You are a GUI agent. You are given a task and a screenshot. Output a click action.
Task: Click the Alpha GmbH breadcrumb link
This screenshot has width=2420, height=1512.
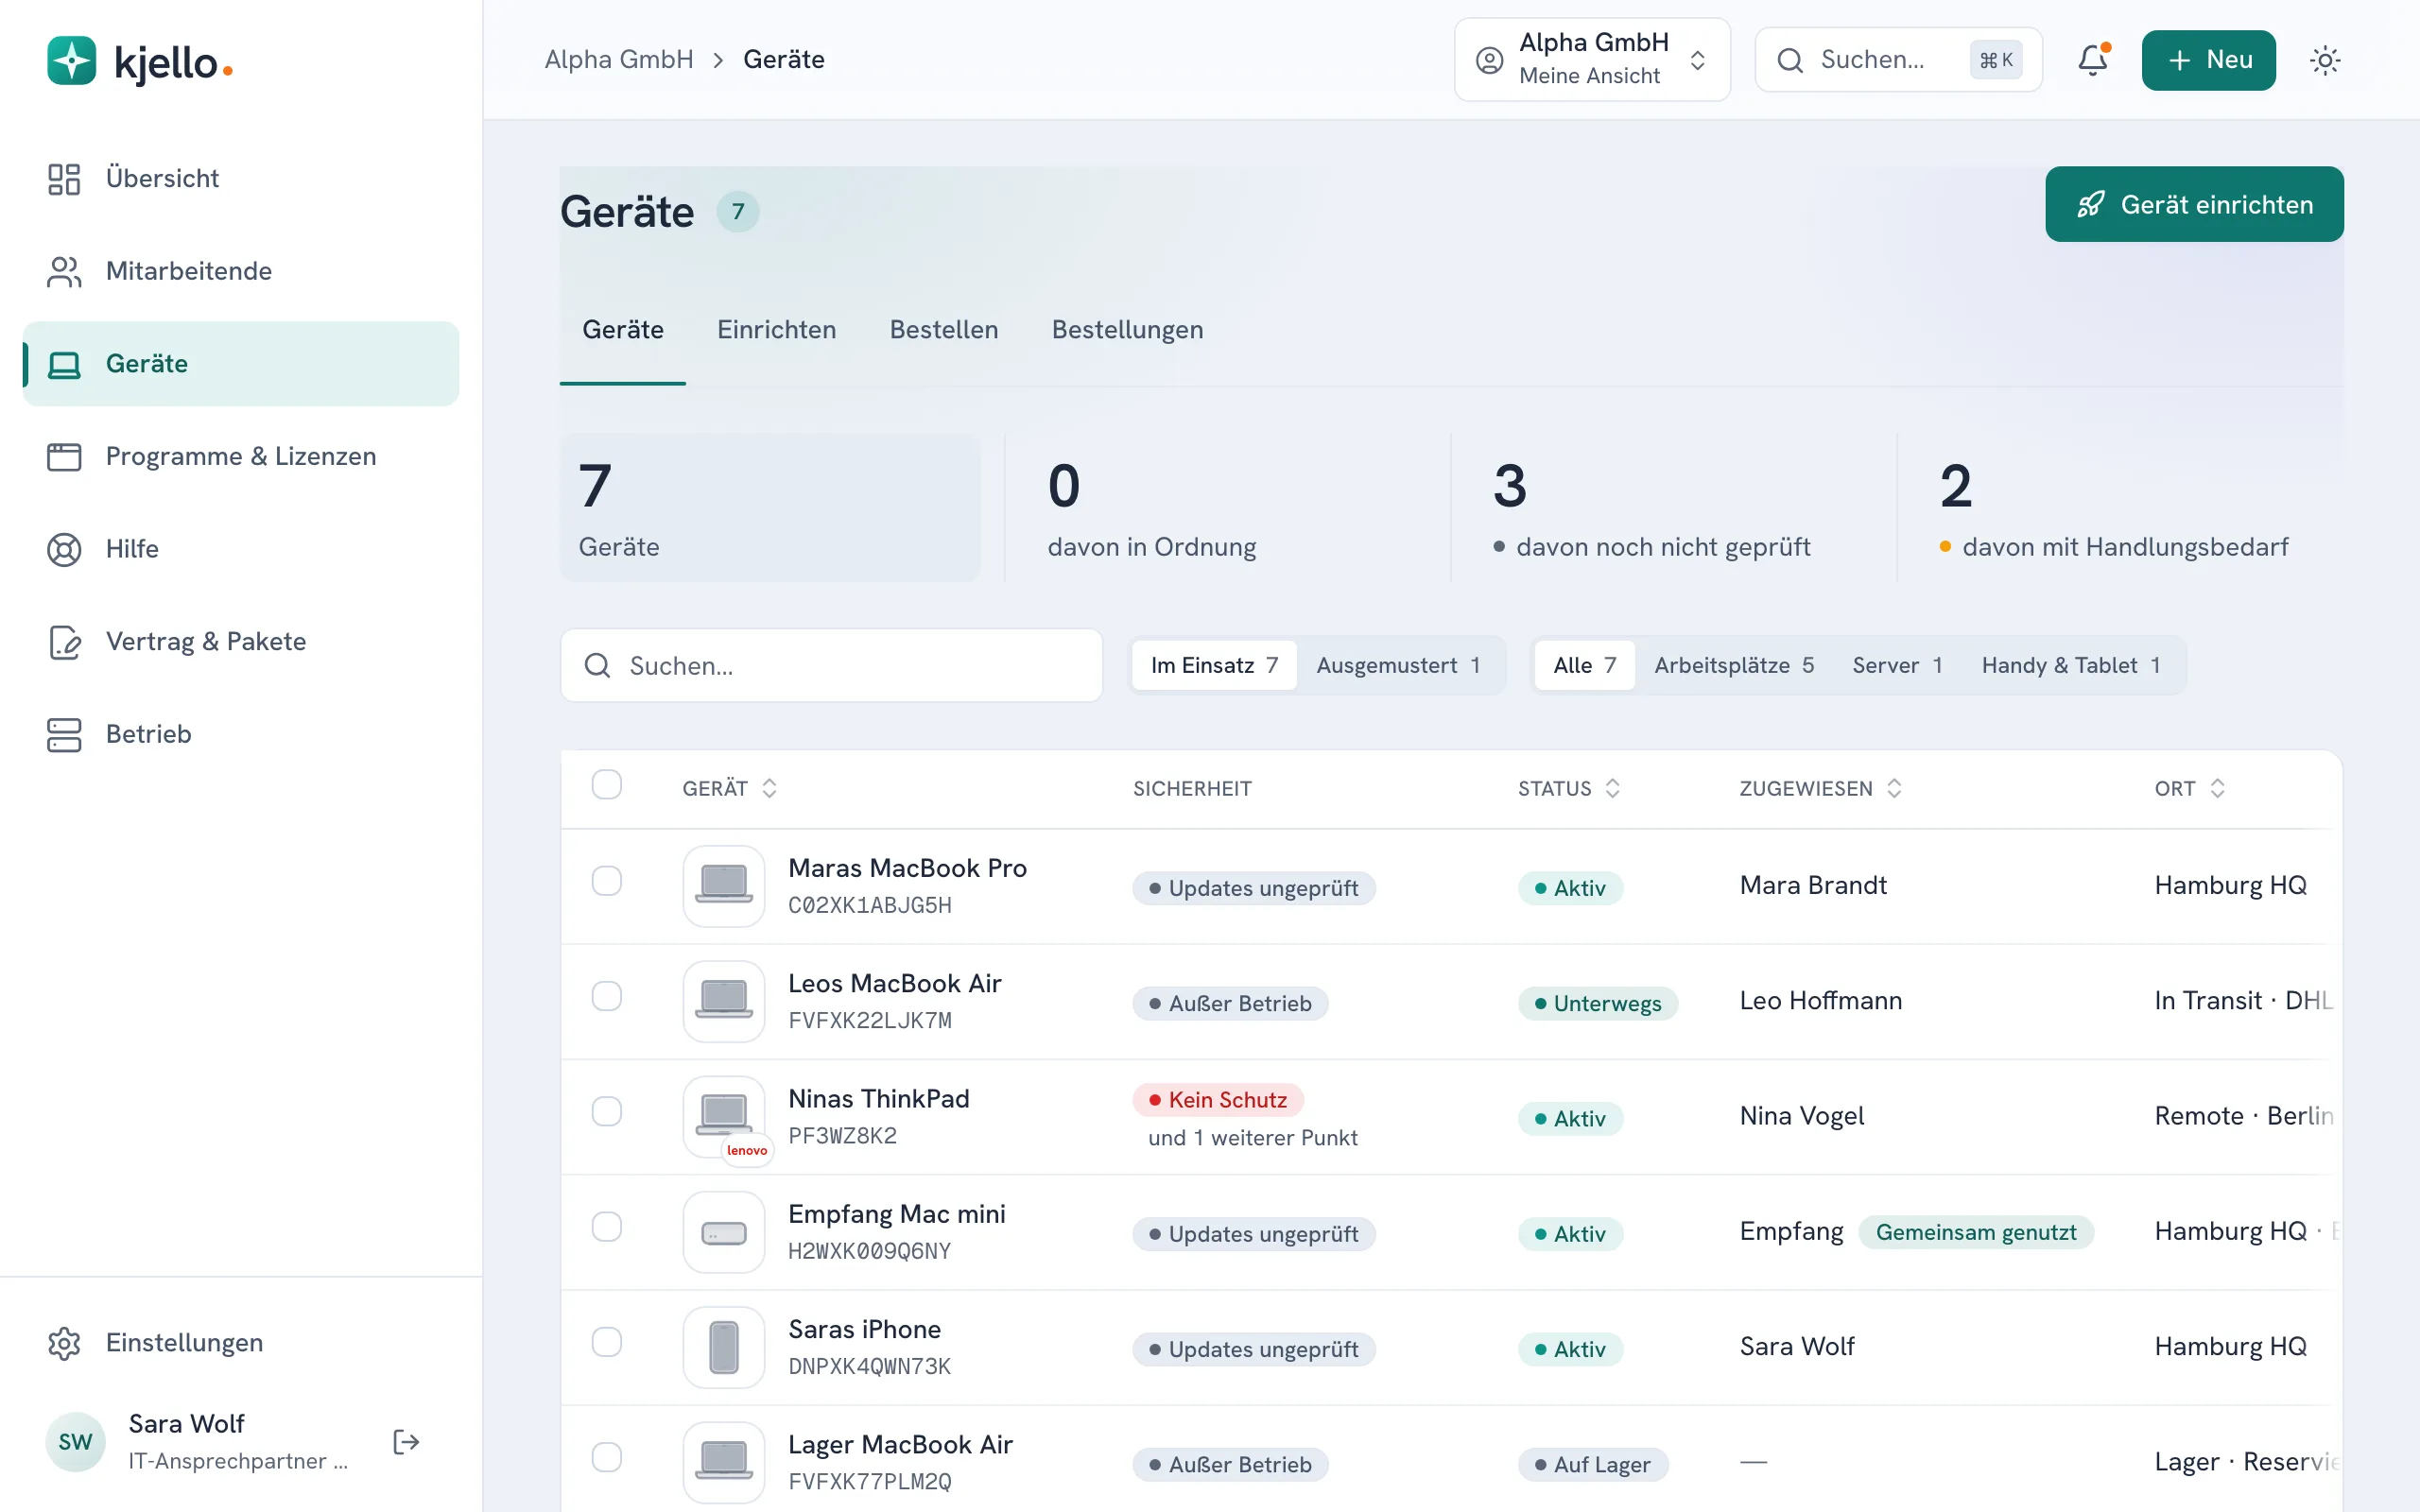619,60
